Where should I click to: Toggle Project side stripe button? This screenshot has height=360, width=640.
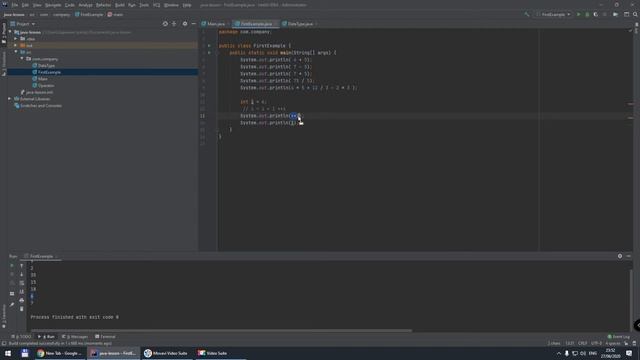(4, 34)
